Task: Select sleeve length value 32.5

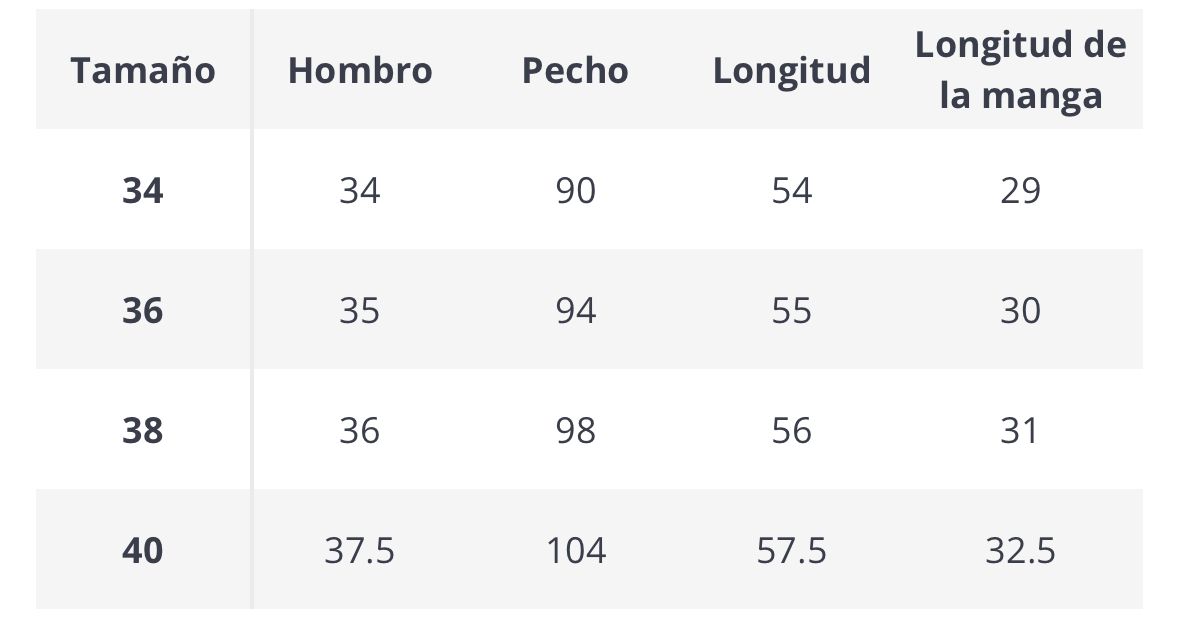Action: point(1020,550)
